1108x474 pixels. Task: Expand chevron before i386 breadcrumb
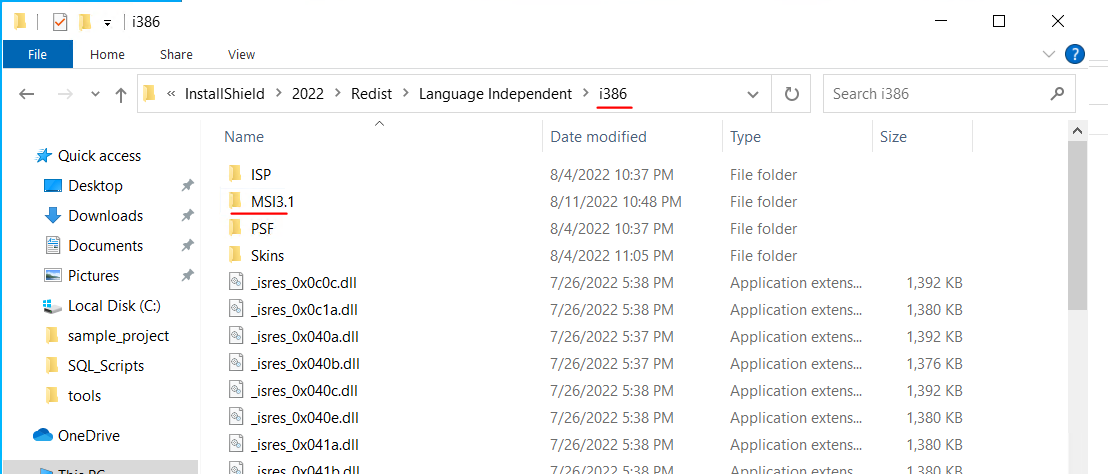pyautogui.click(x=585, y=94)
